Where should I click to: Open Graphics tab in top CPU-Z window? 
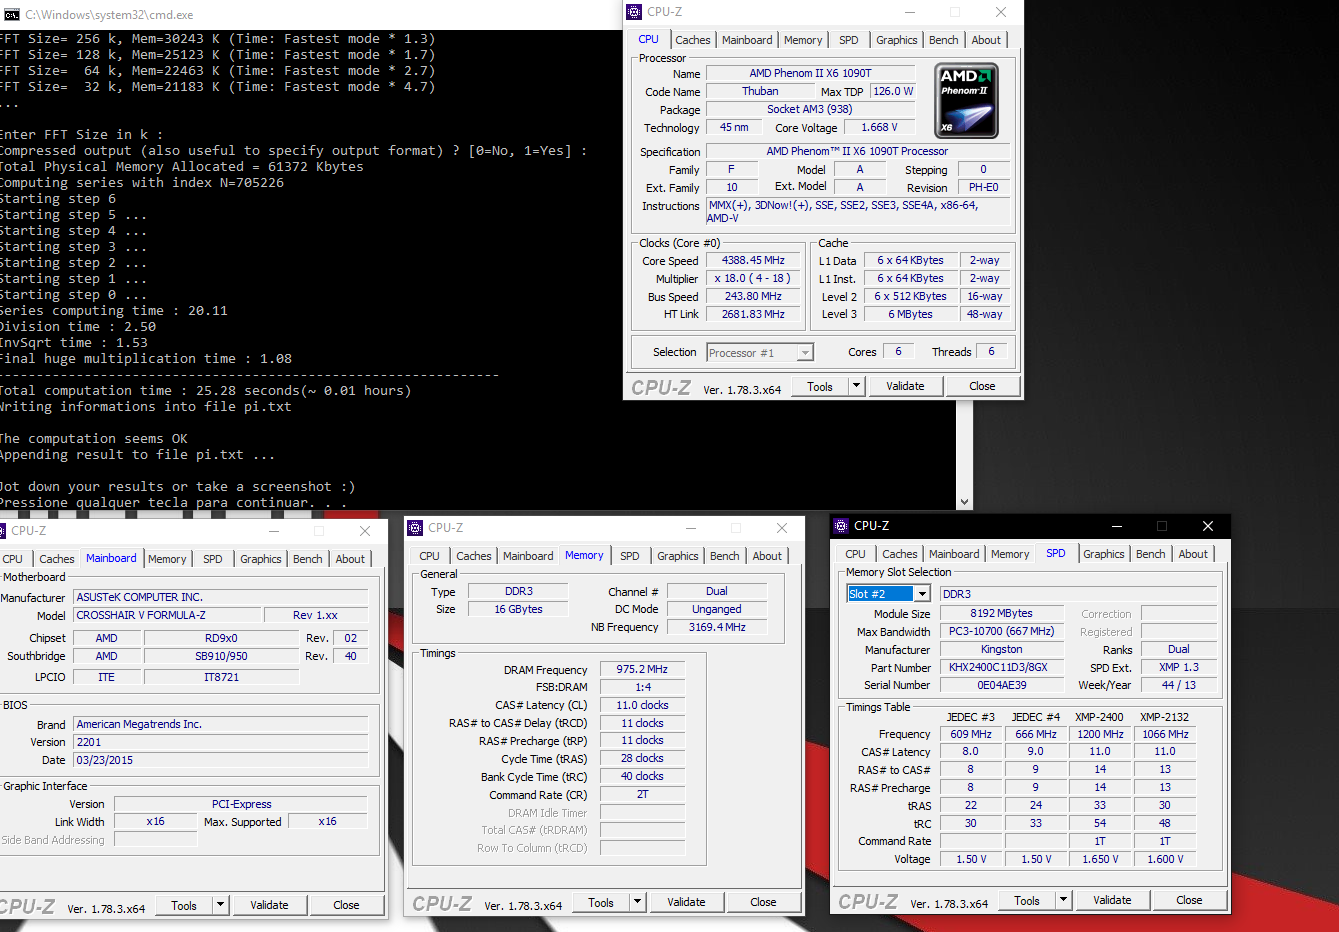(897, 40)
